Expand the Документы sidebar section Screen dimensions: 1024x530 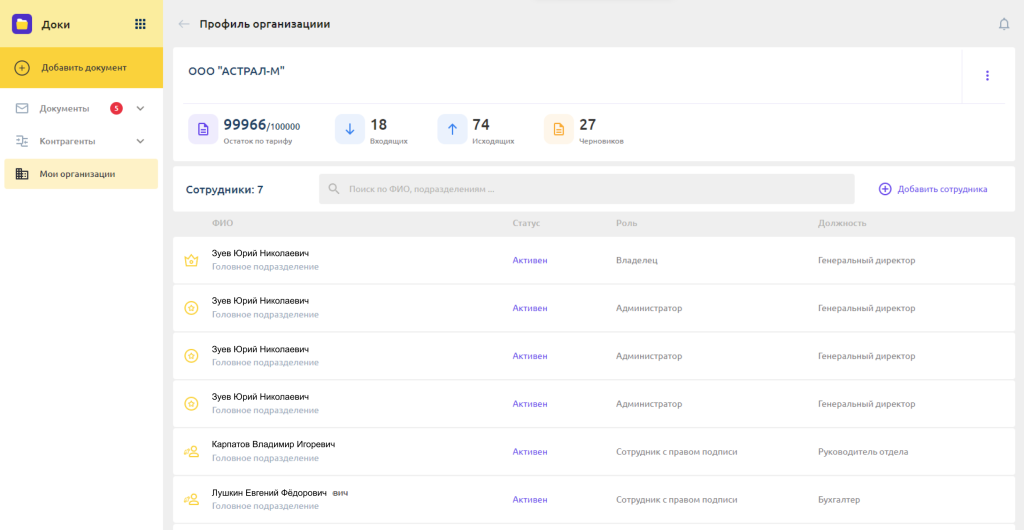[140, 108]
